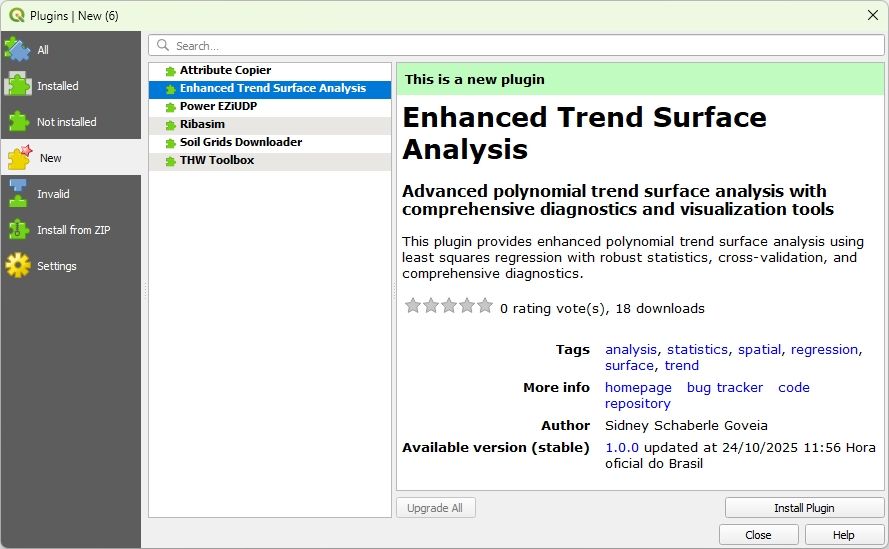Open the Install from ZIP tab

71,230
